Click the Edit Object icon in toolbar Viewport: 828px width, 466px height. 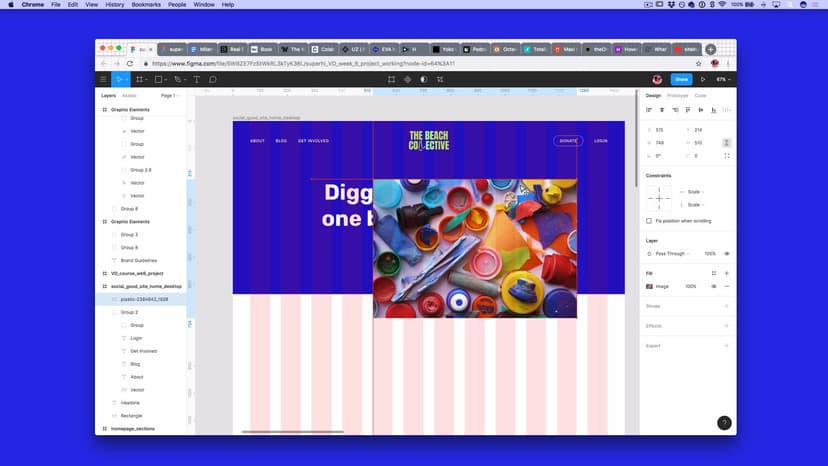pyautogui.click(x=391, y=79)
